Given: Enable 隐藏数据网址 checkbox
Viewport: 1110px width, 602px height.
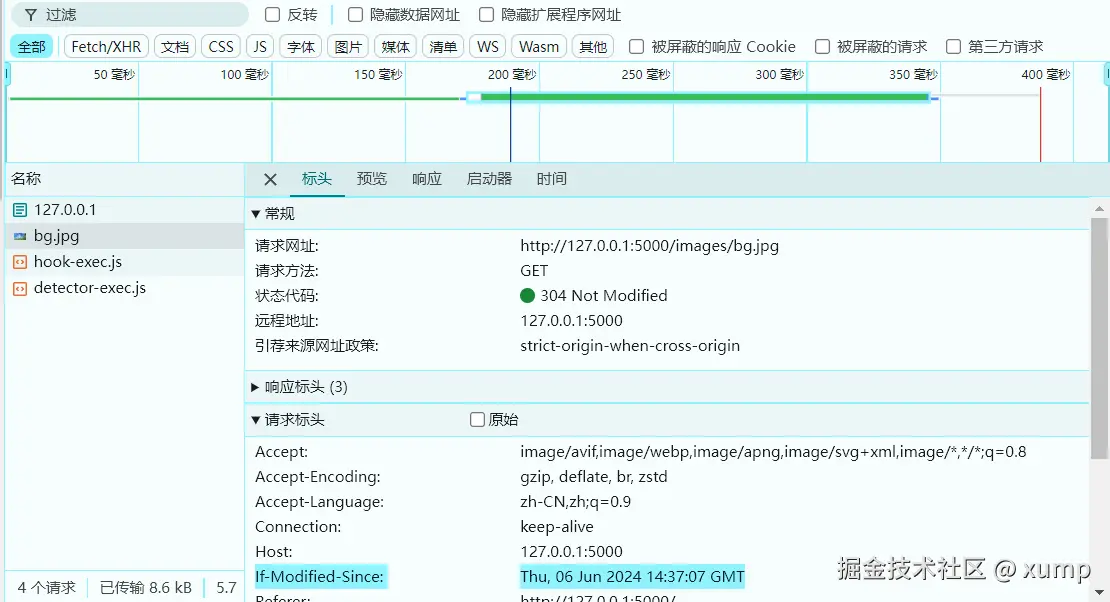Looking at the screenshot, I should point(355,15).
